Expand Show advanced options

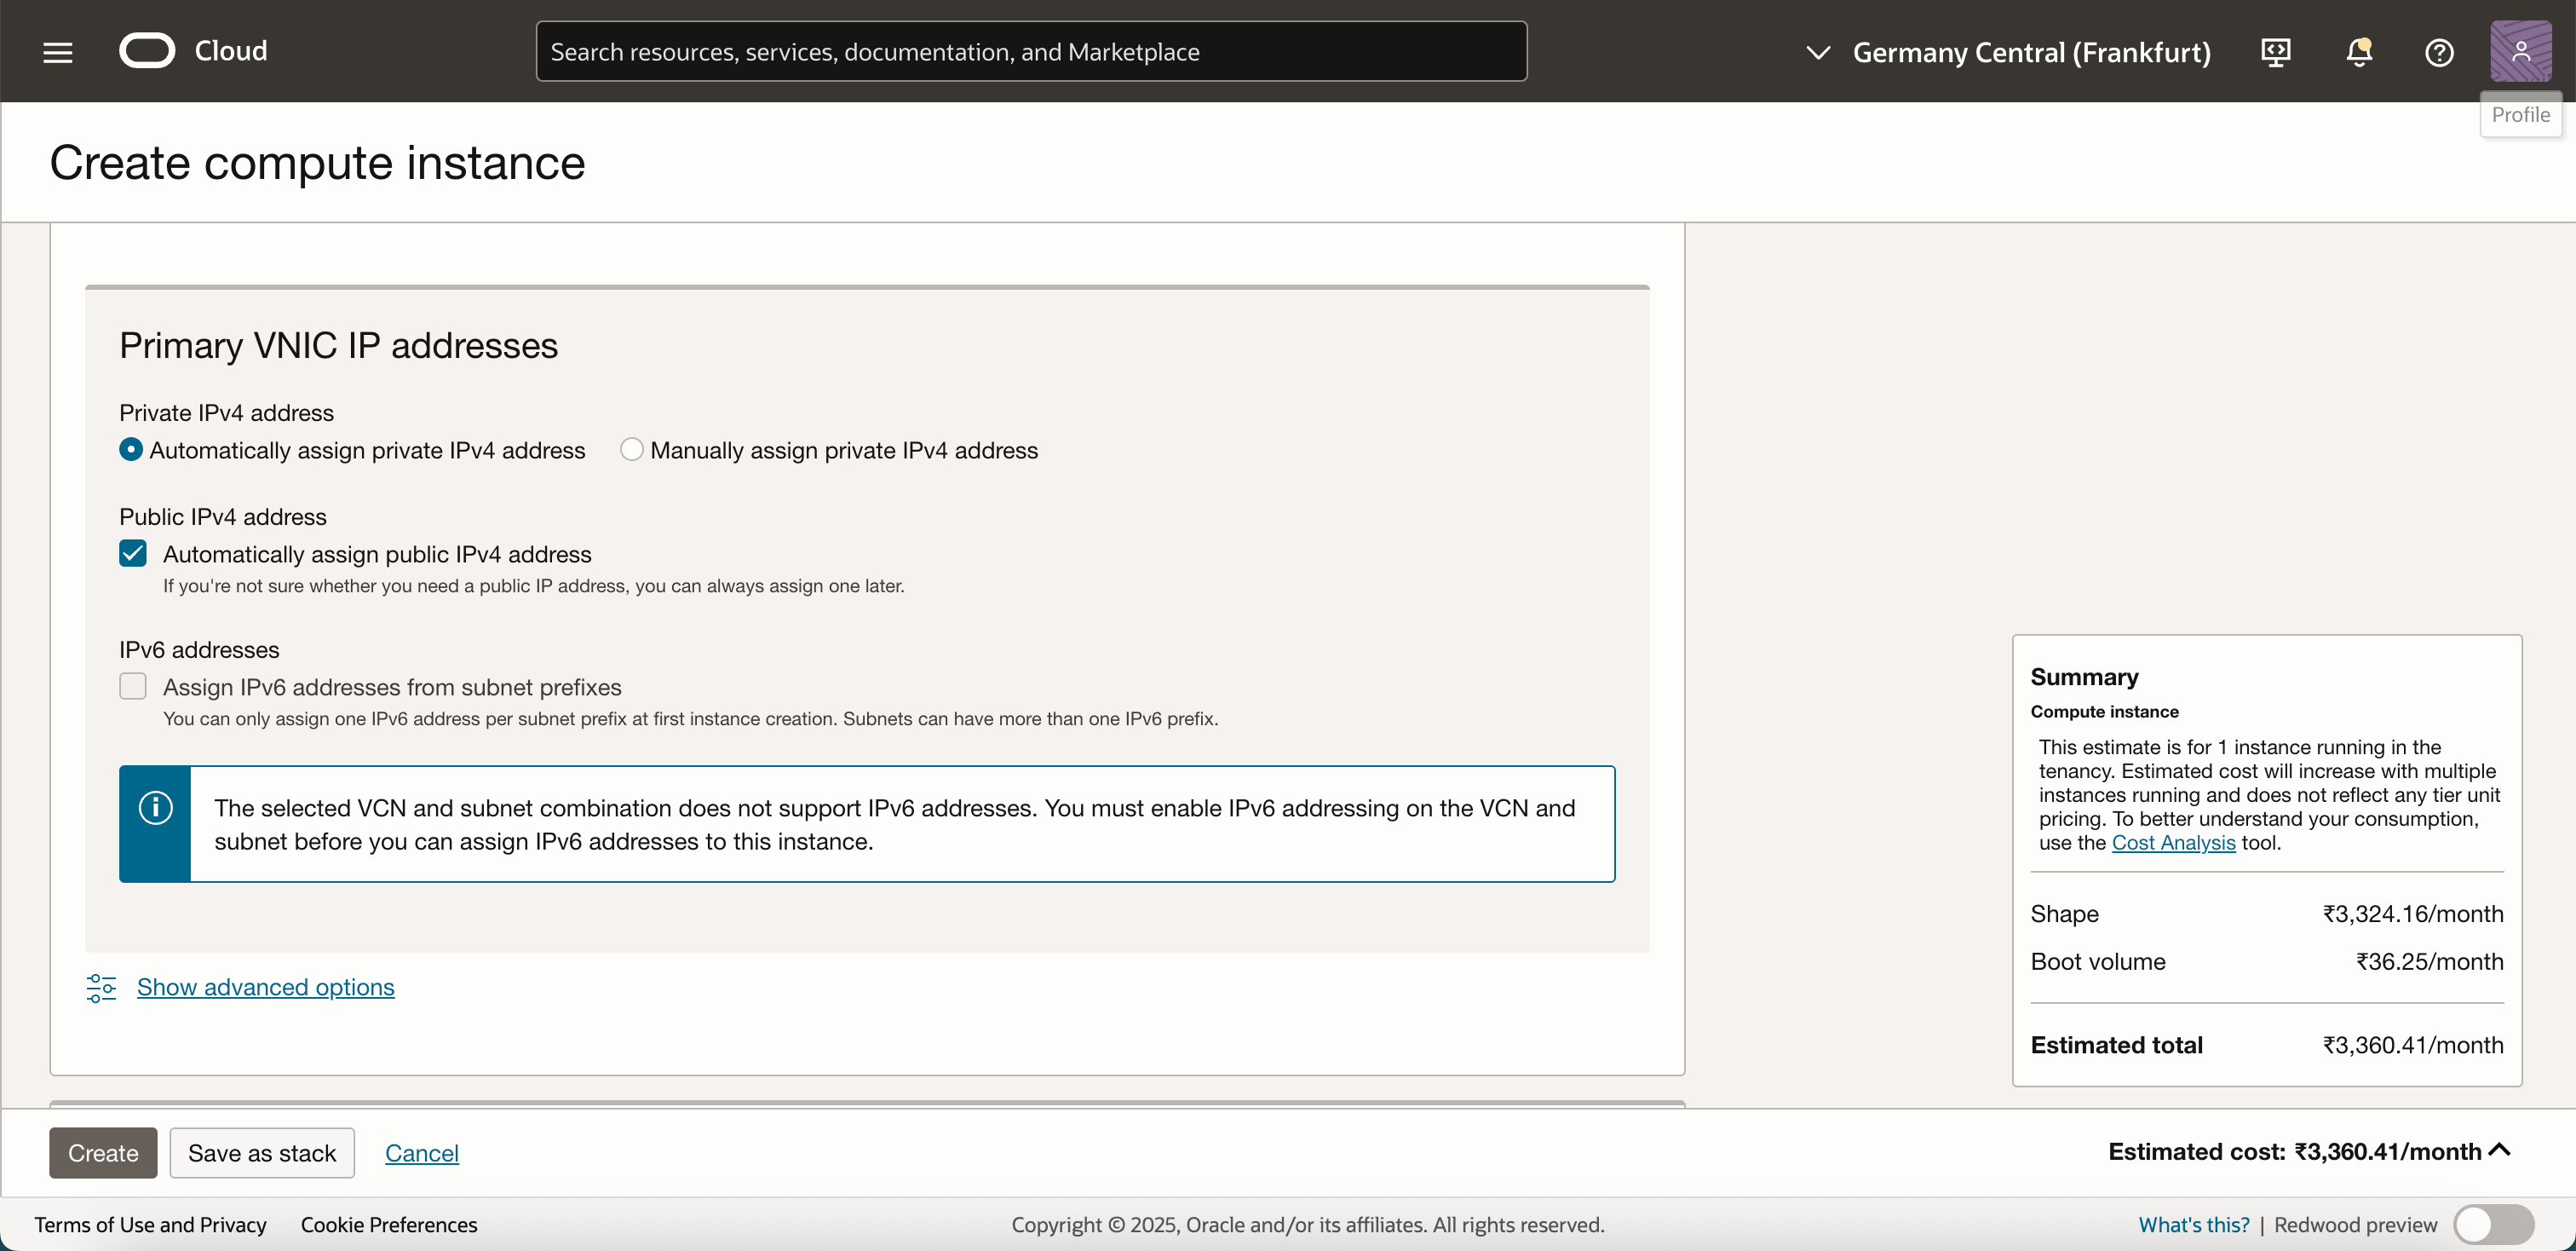click(x=265, y=988)
